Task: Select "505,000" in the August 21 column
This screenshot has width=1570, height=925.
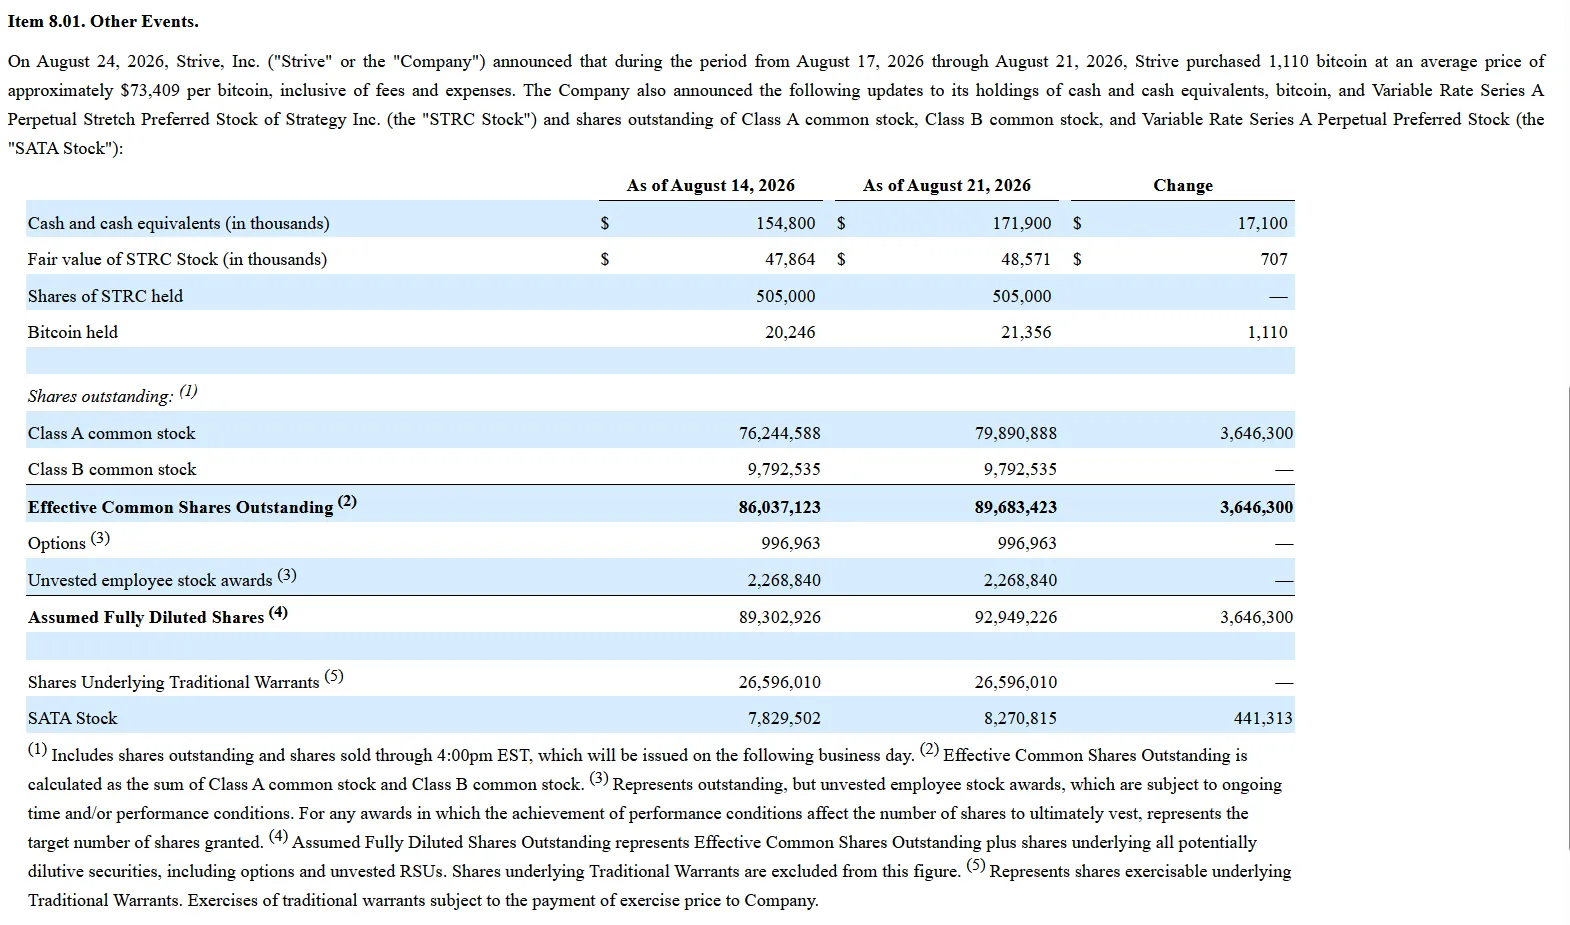Action: pos(1022,296)
